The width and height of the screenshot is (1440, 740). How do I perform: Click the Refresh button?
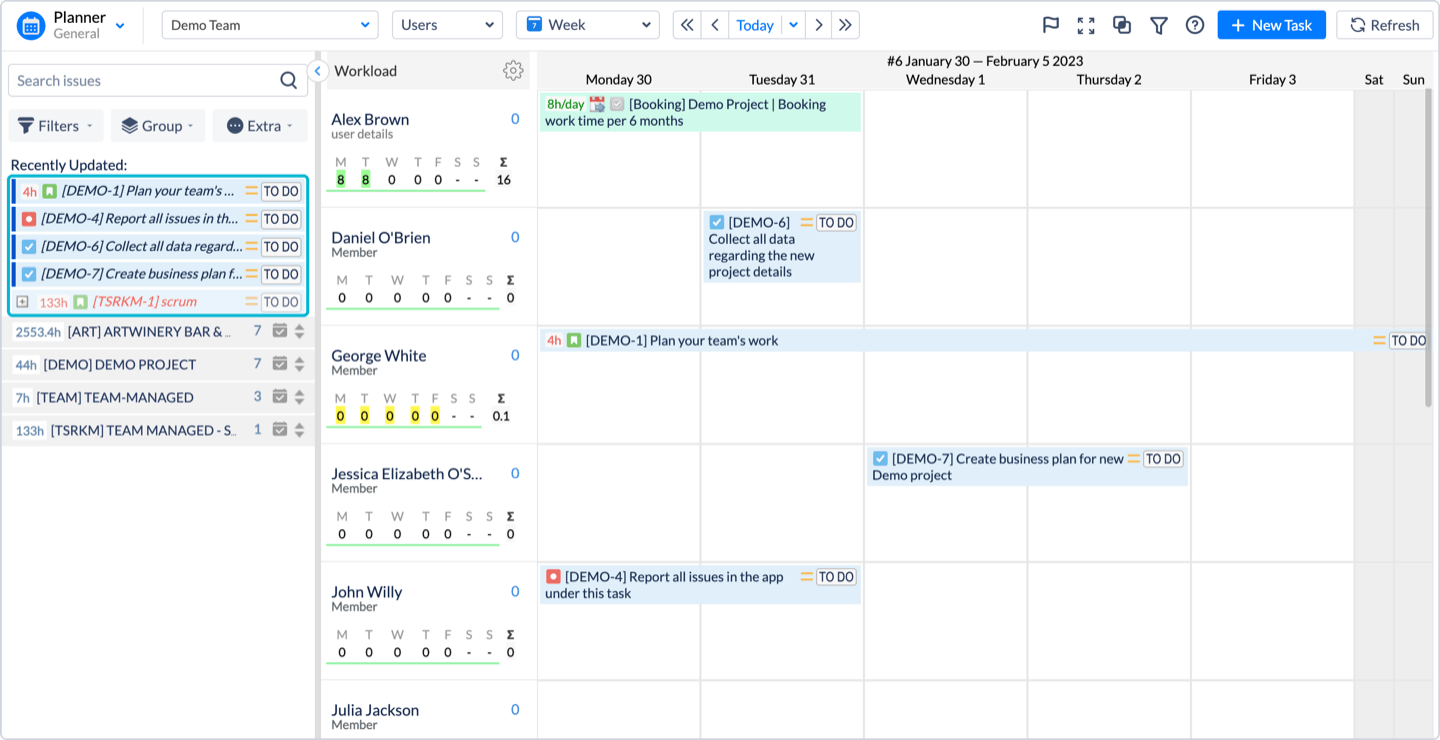coord(1384,24)
